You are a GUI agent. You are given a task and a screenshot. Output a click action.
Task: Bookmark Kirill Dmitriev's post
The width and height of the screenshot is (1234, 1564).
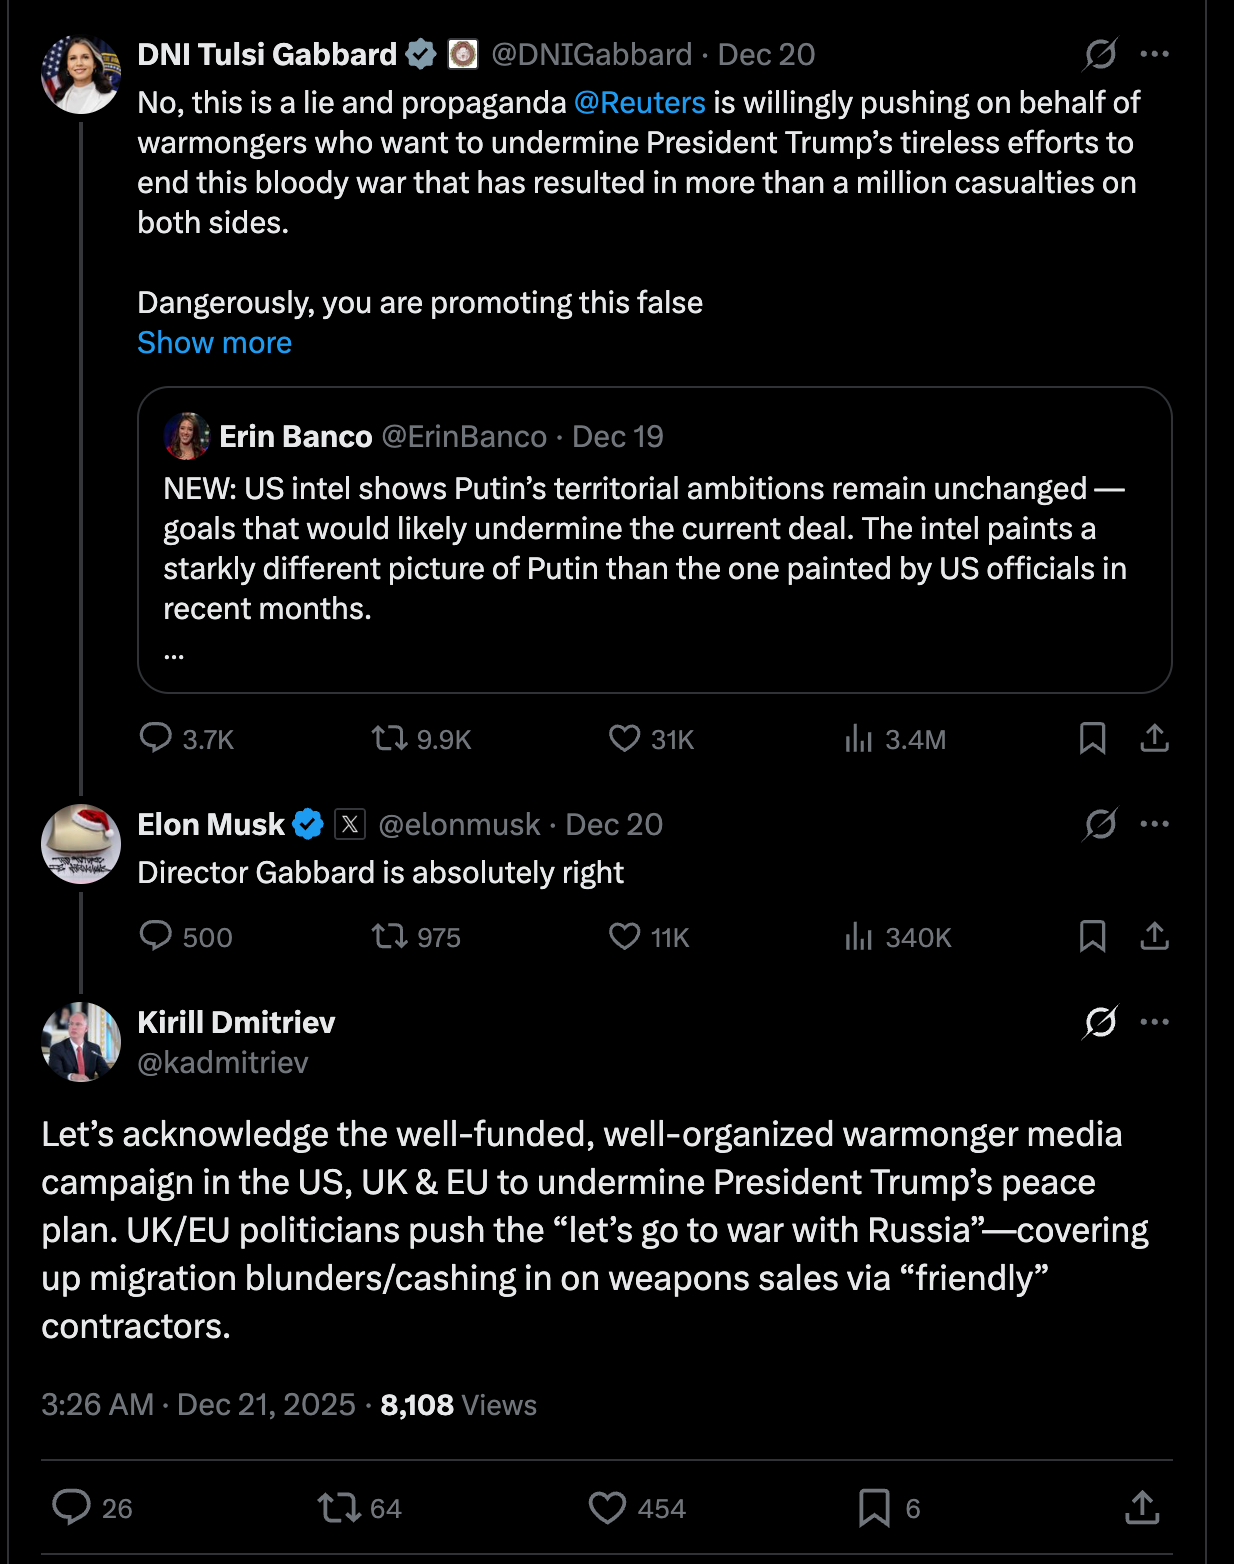[874, 1507]
